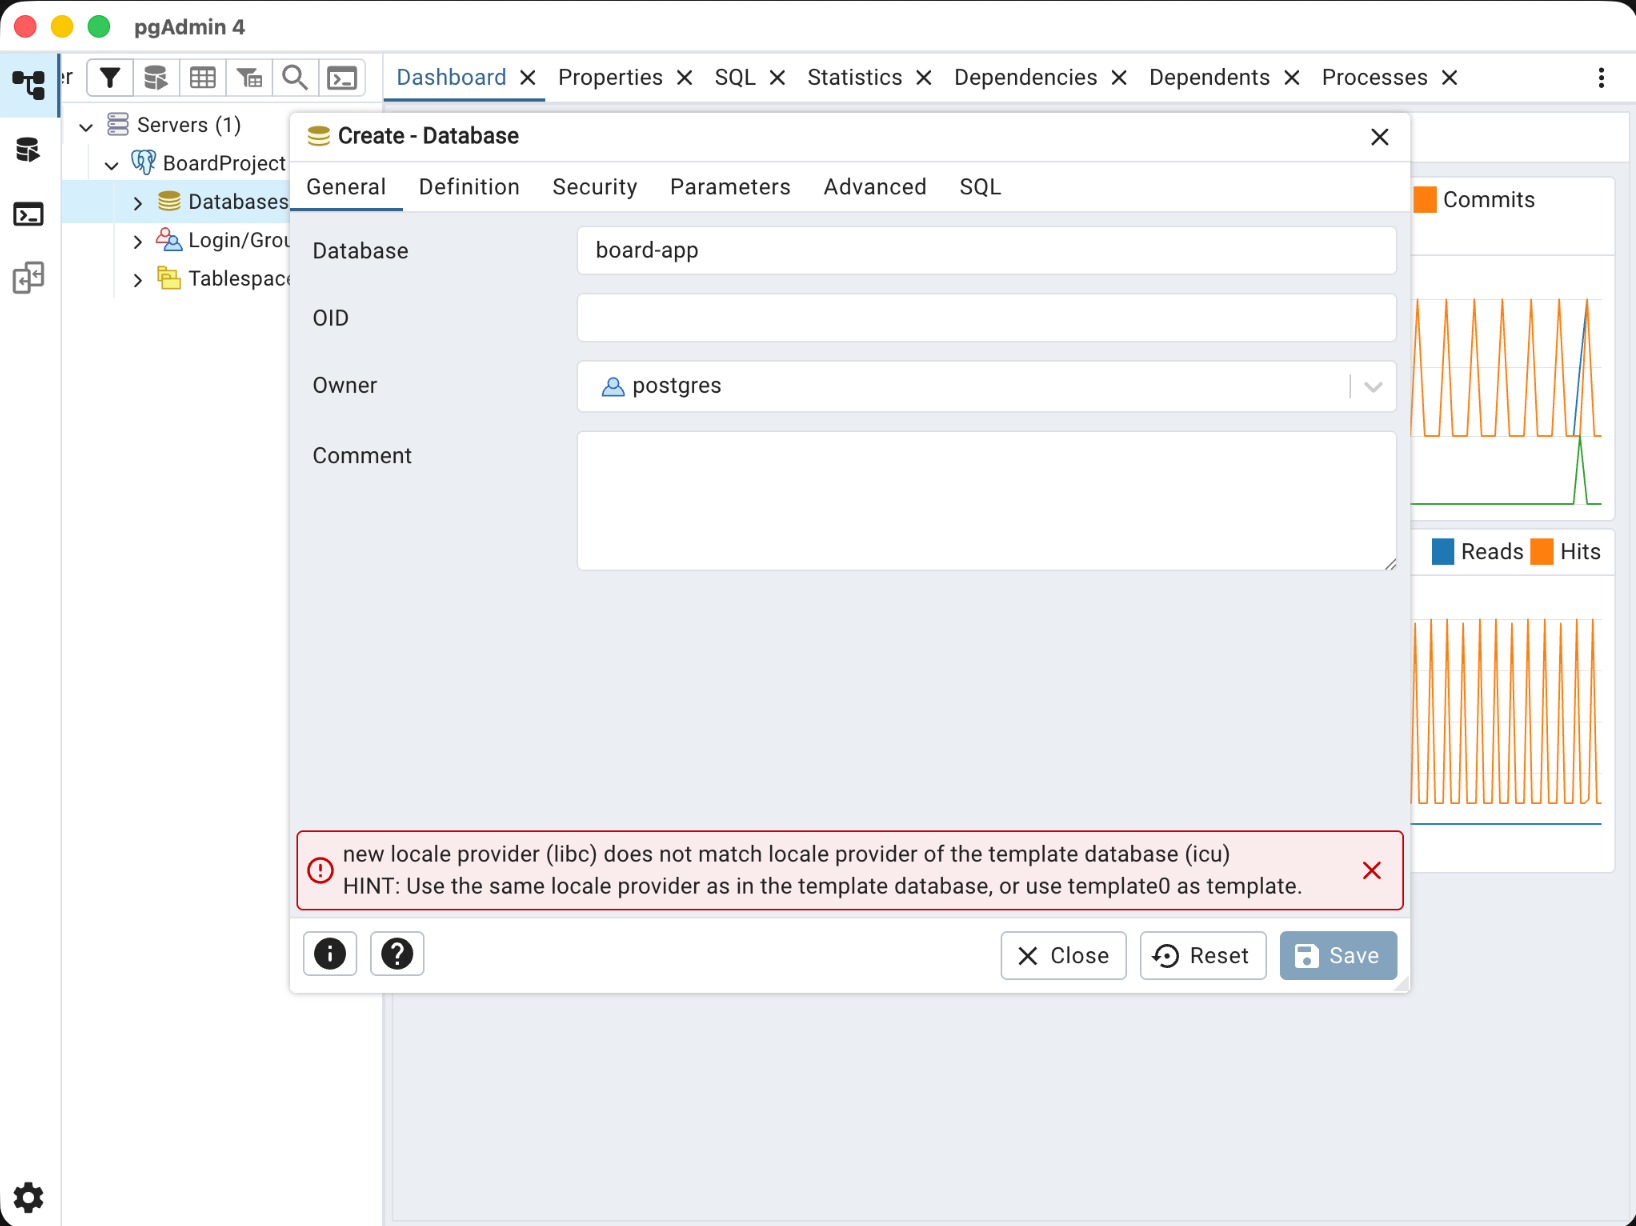Expand the Databases tree node
Screen dimensions: 1636x1226
click(x=138, y=203)
